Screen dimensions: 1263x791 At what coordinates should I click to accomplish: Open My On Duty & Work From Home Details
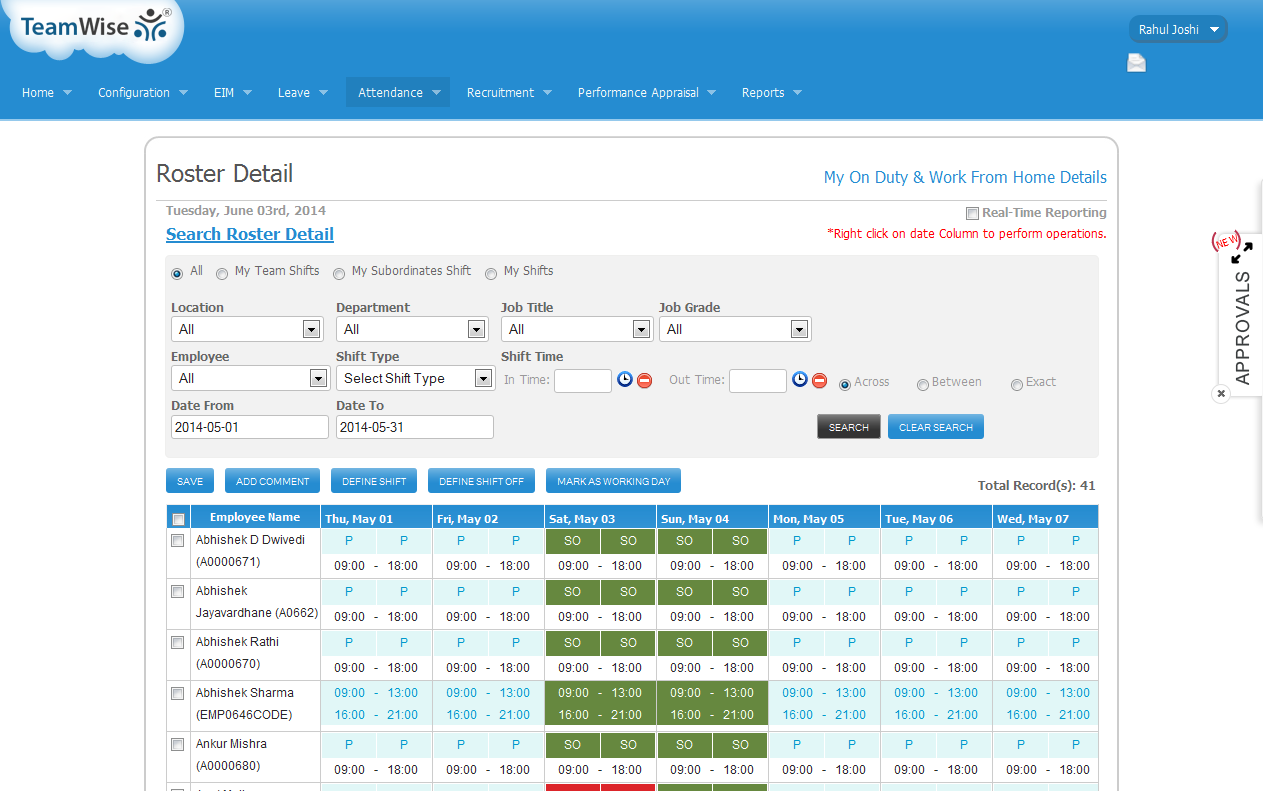964,177
